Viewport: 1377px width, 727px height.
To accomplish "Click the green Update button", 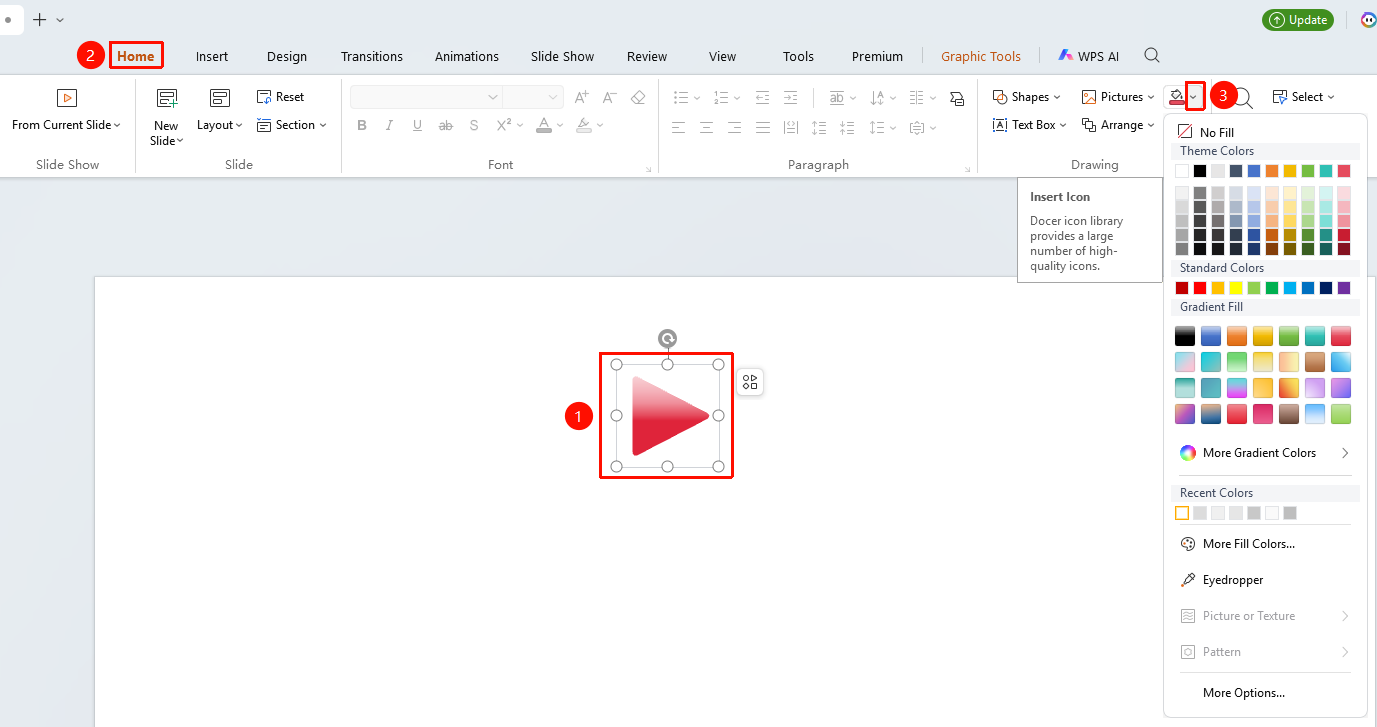I will pyautogui.click(x=1300, y=20).
